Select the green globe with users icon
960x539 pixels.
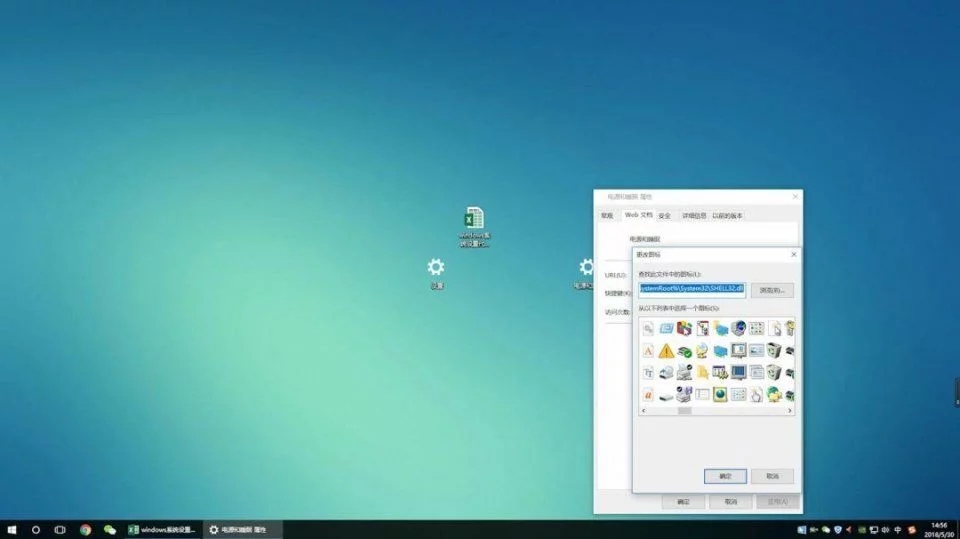click(774, 395)
